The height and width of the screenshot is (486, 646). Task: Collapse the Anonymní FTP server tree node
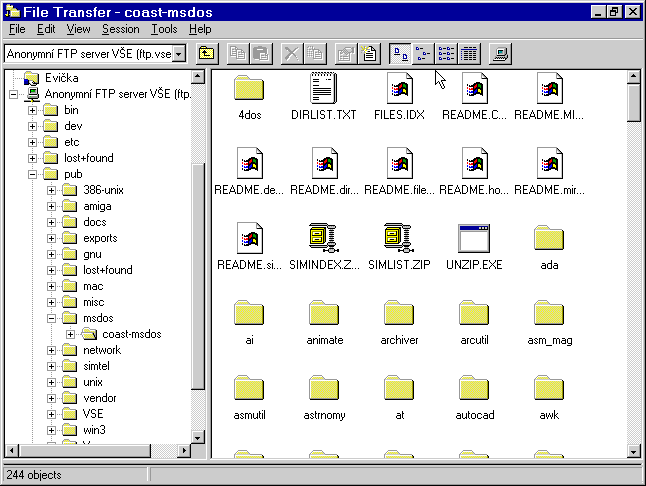[x=13, y=94]
